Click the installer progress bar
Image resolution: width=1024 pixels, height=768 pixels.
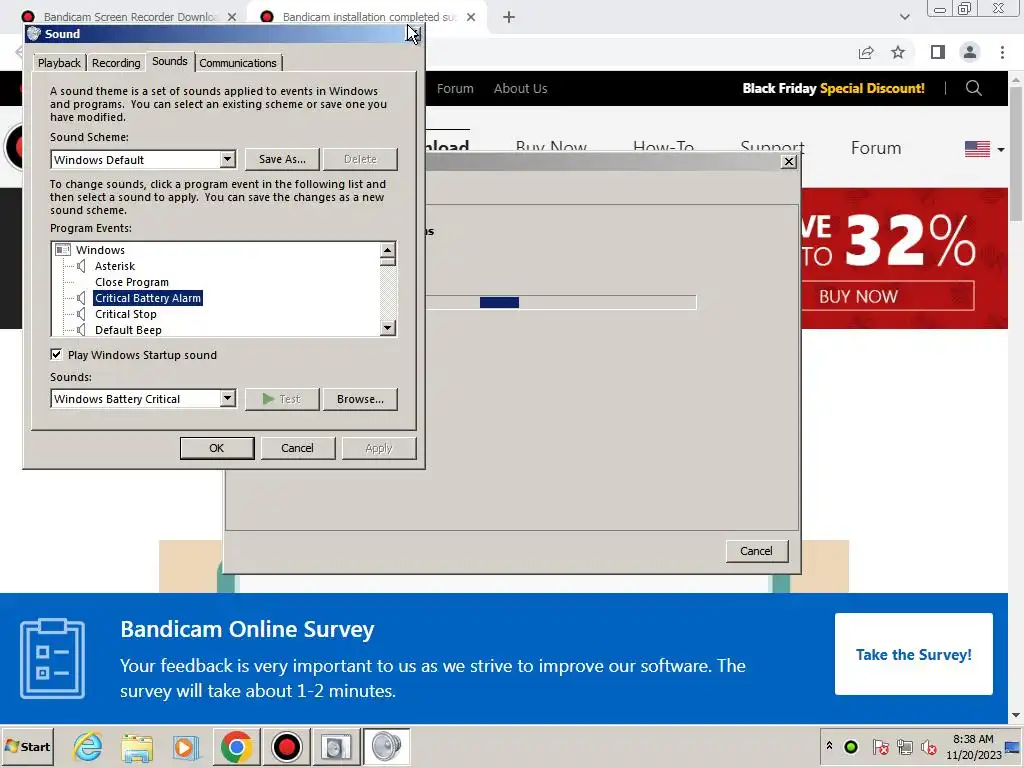click(560, 302)
